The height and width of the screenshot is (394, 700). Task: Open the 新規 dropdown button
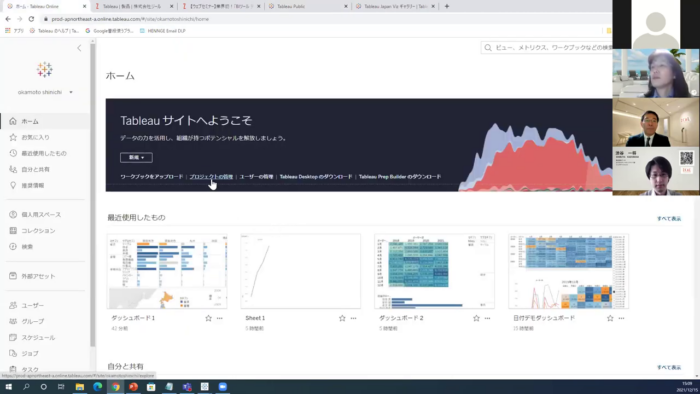point(136,158)
